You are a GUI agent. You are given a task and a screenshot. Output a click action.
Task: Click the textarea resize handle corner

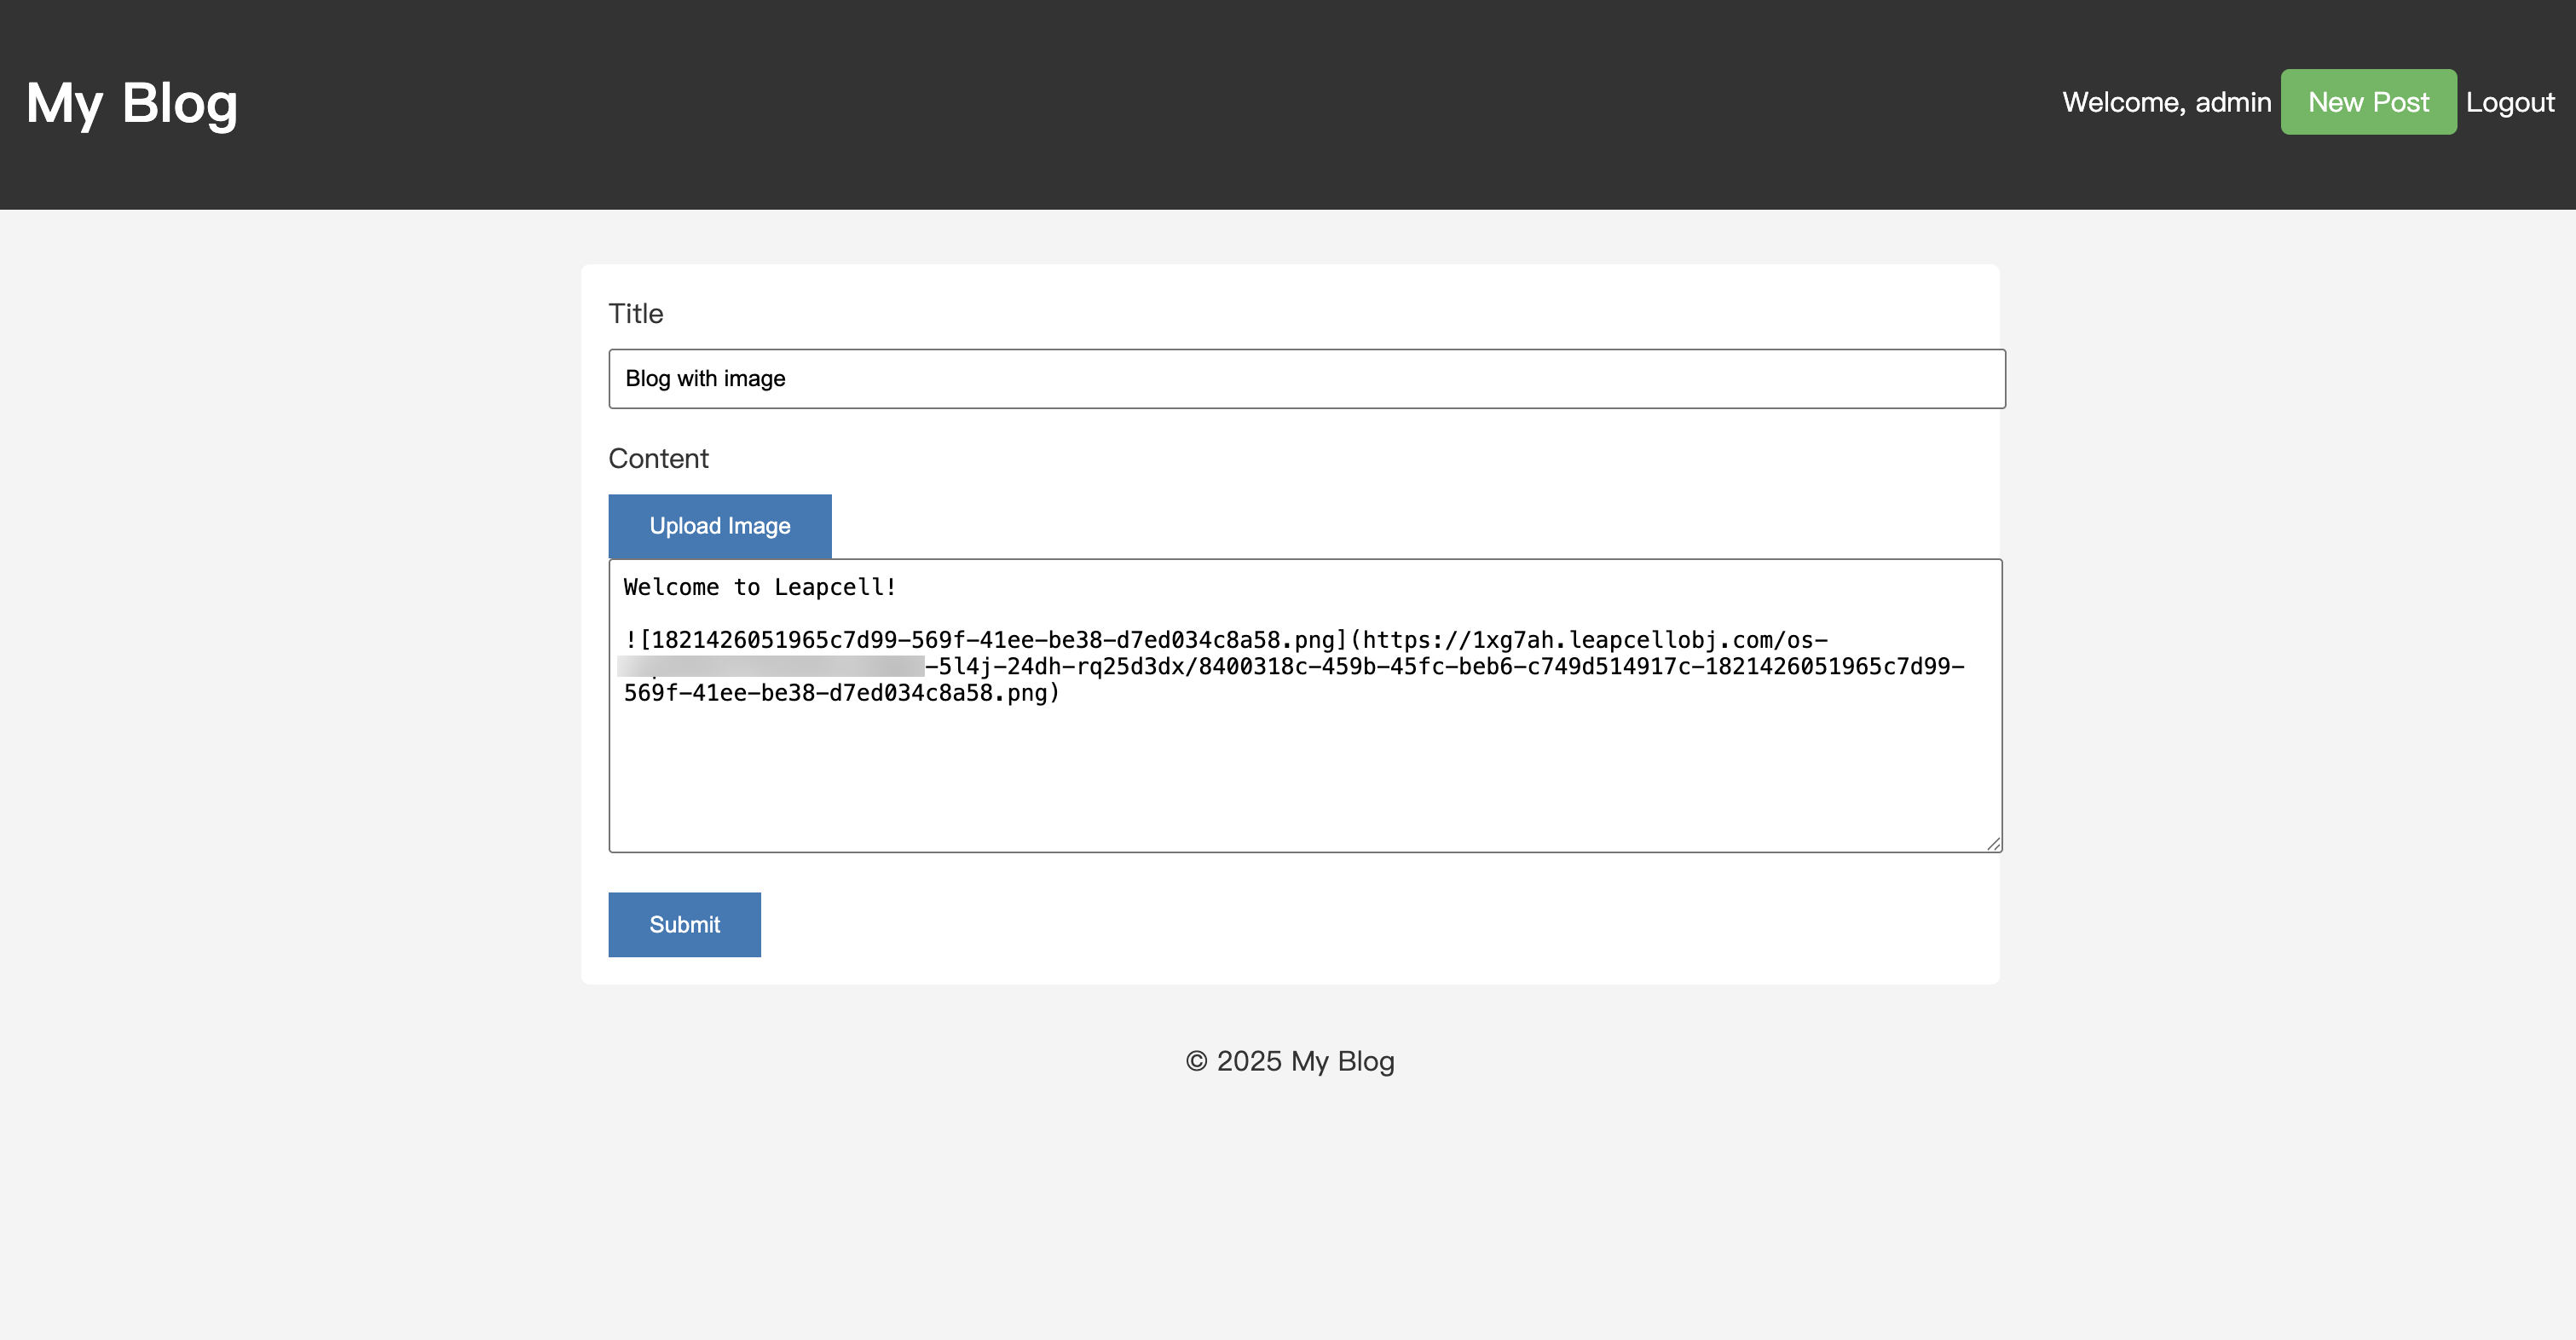[1993, 844]
